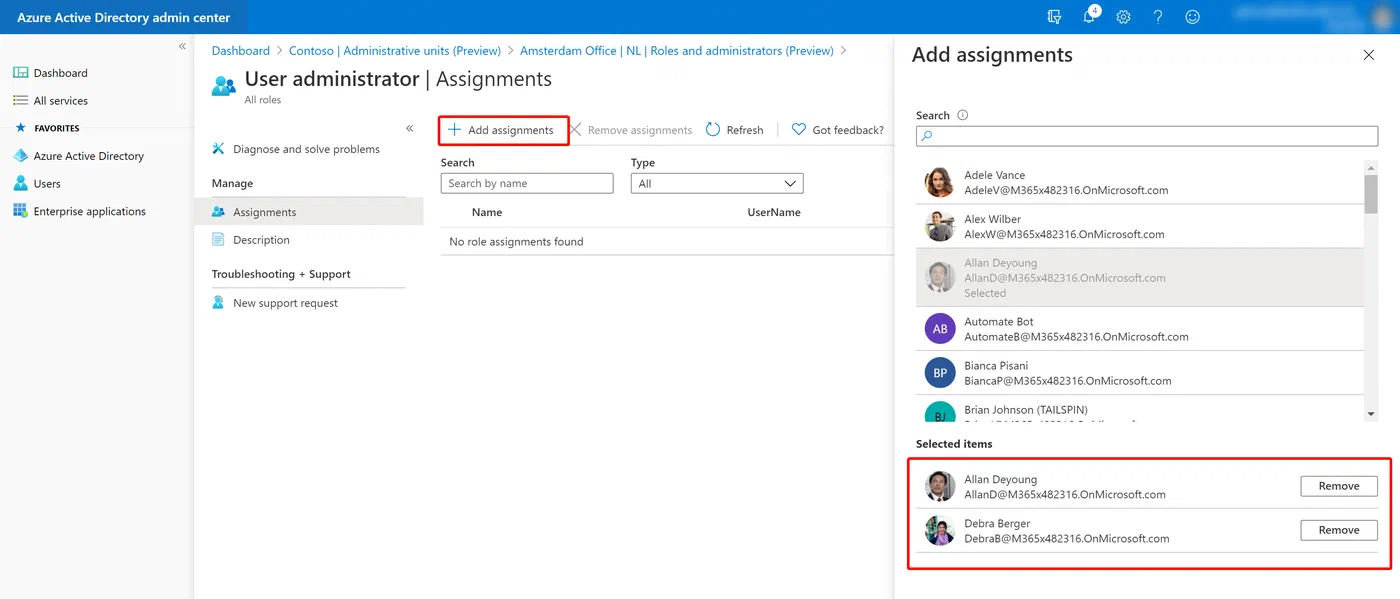1400x599 pixels.
Task: Click the plus icon for Add assignments
Action: (455, 130)
